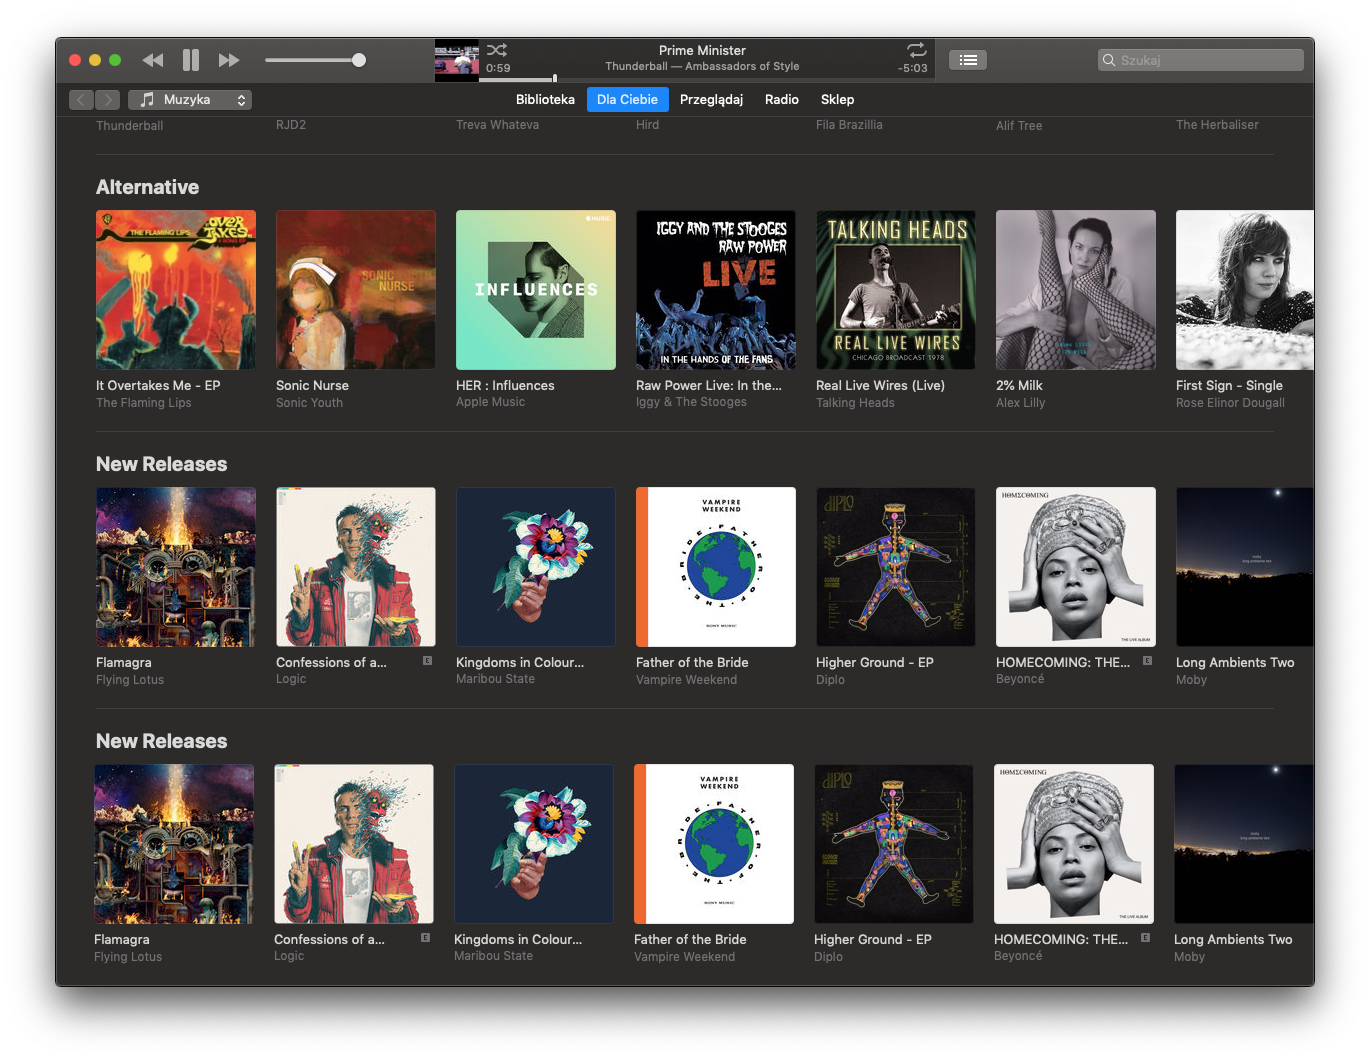Open the Sklep tab
This screenshot has height=1060, width=1370.
click(837, 100)
